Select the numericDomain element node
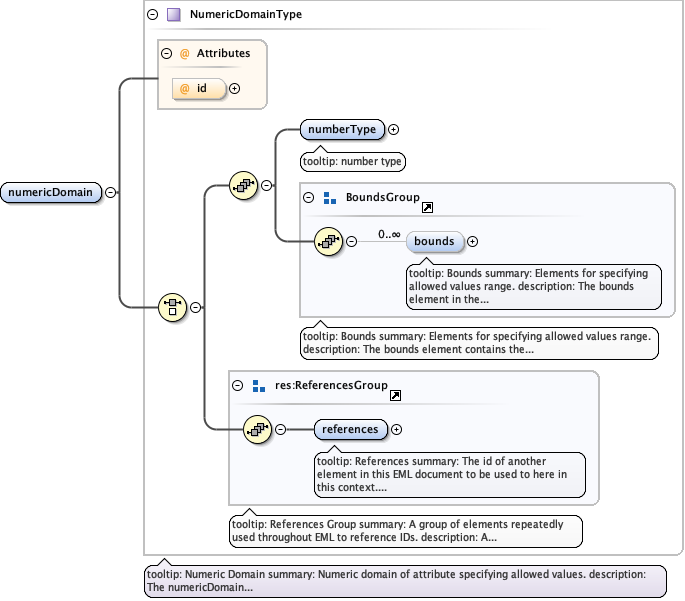Viewport: 685px width, 601px height. coord(52,193)
